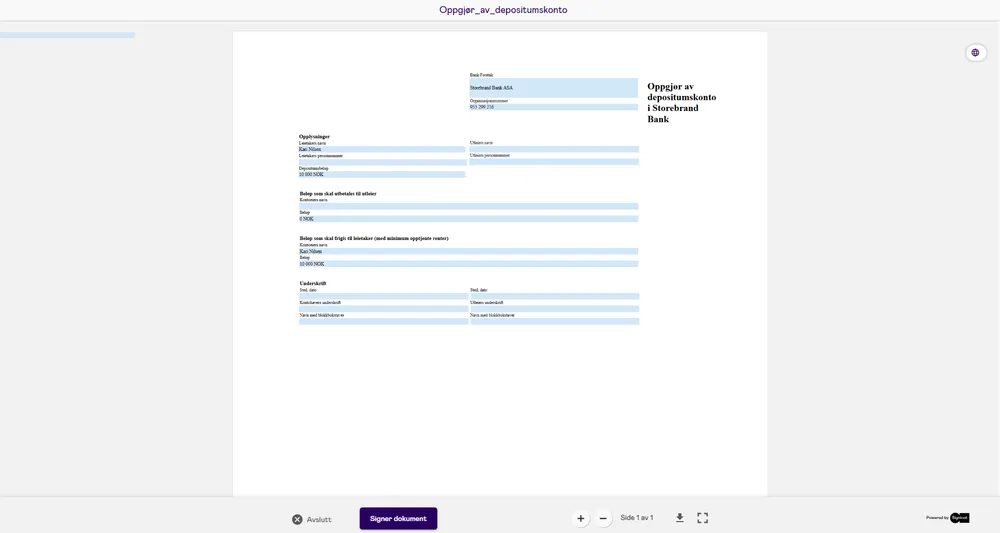The image size is (1000, 533).
Task: Zoom in with the plus button
Action: 580,518
